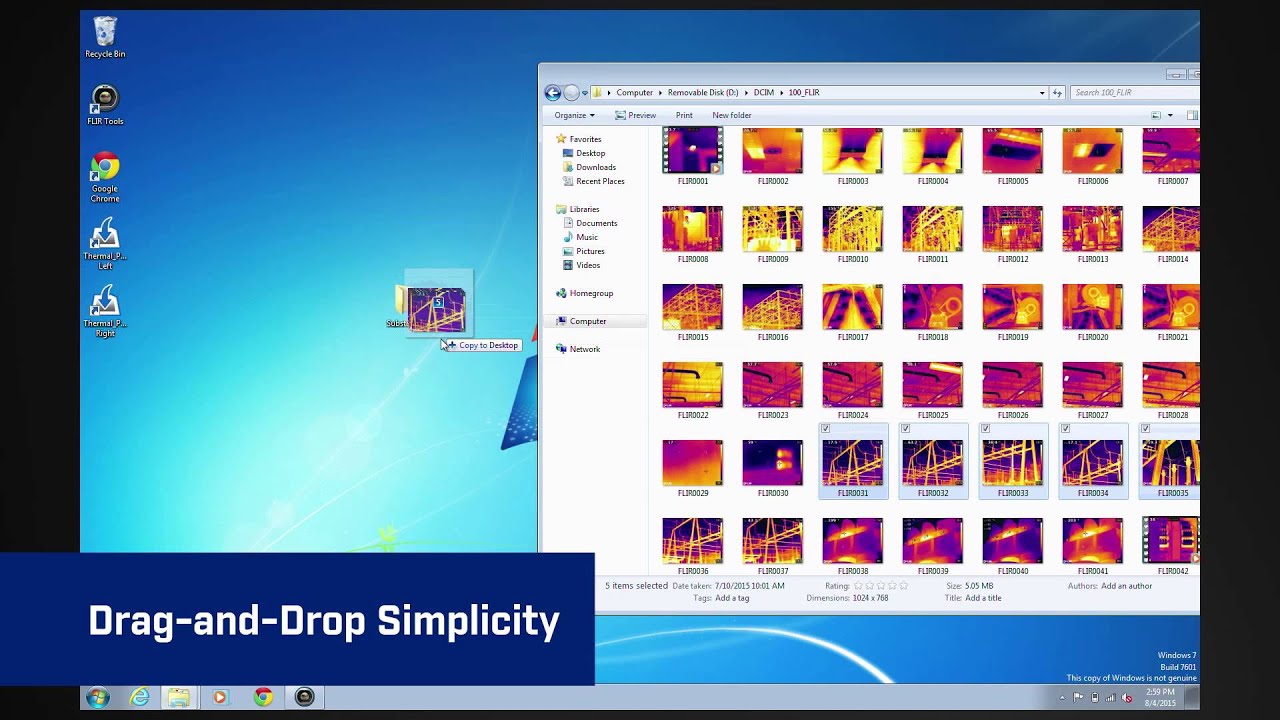Image resolution: width=1280 pixels, height=720 pixels.
Task: Click the Print toolbar button
Action: tap(684, 115)
